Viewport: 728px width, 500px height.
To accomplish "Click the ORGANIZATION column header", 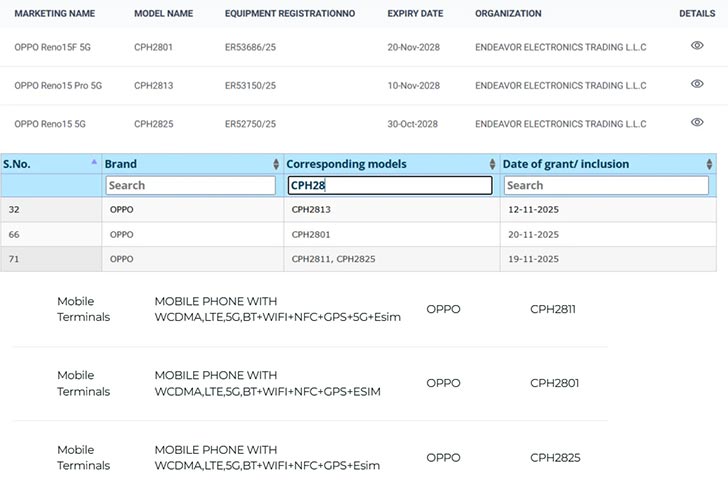I will pos(508,14).
